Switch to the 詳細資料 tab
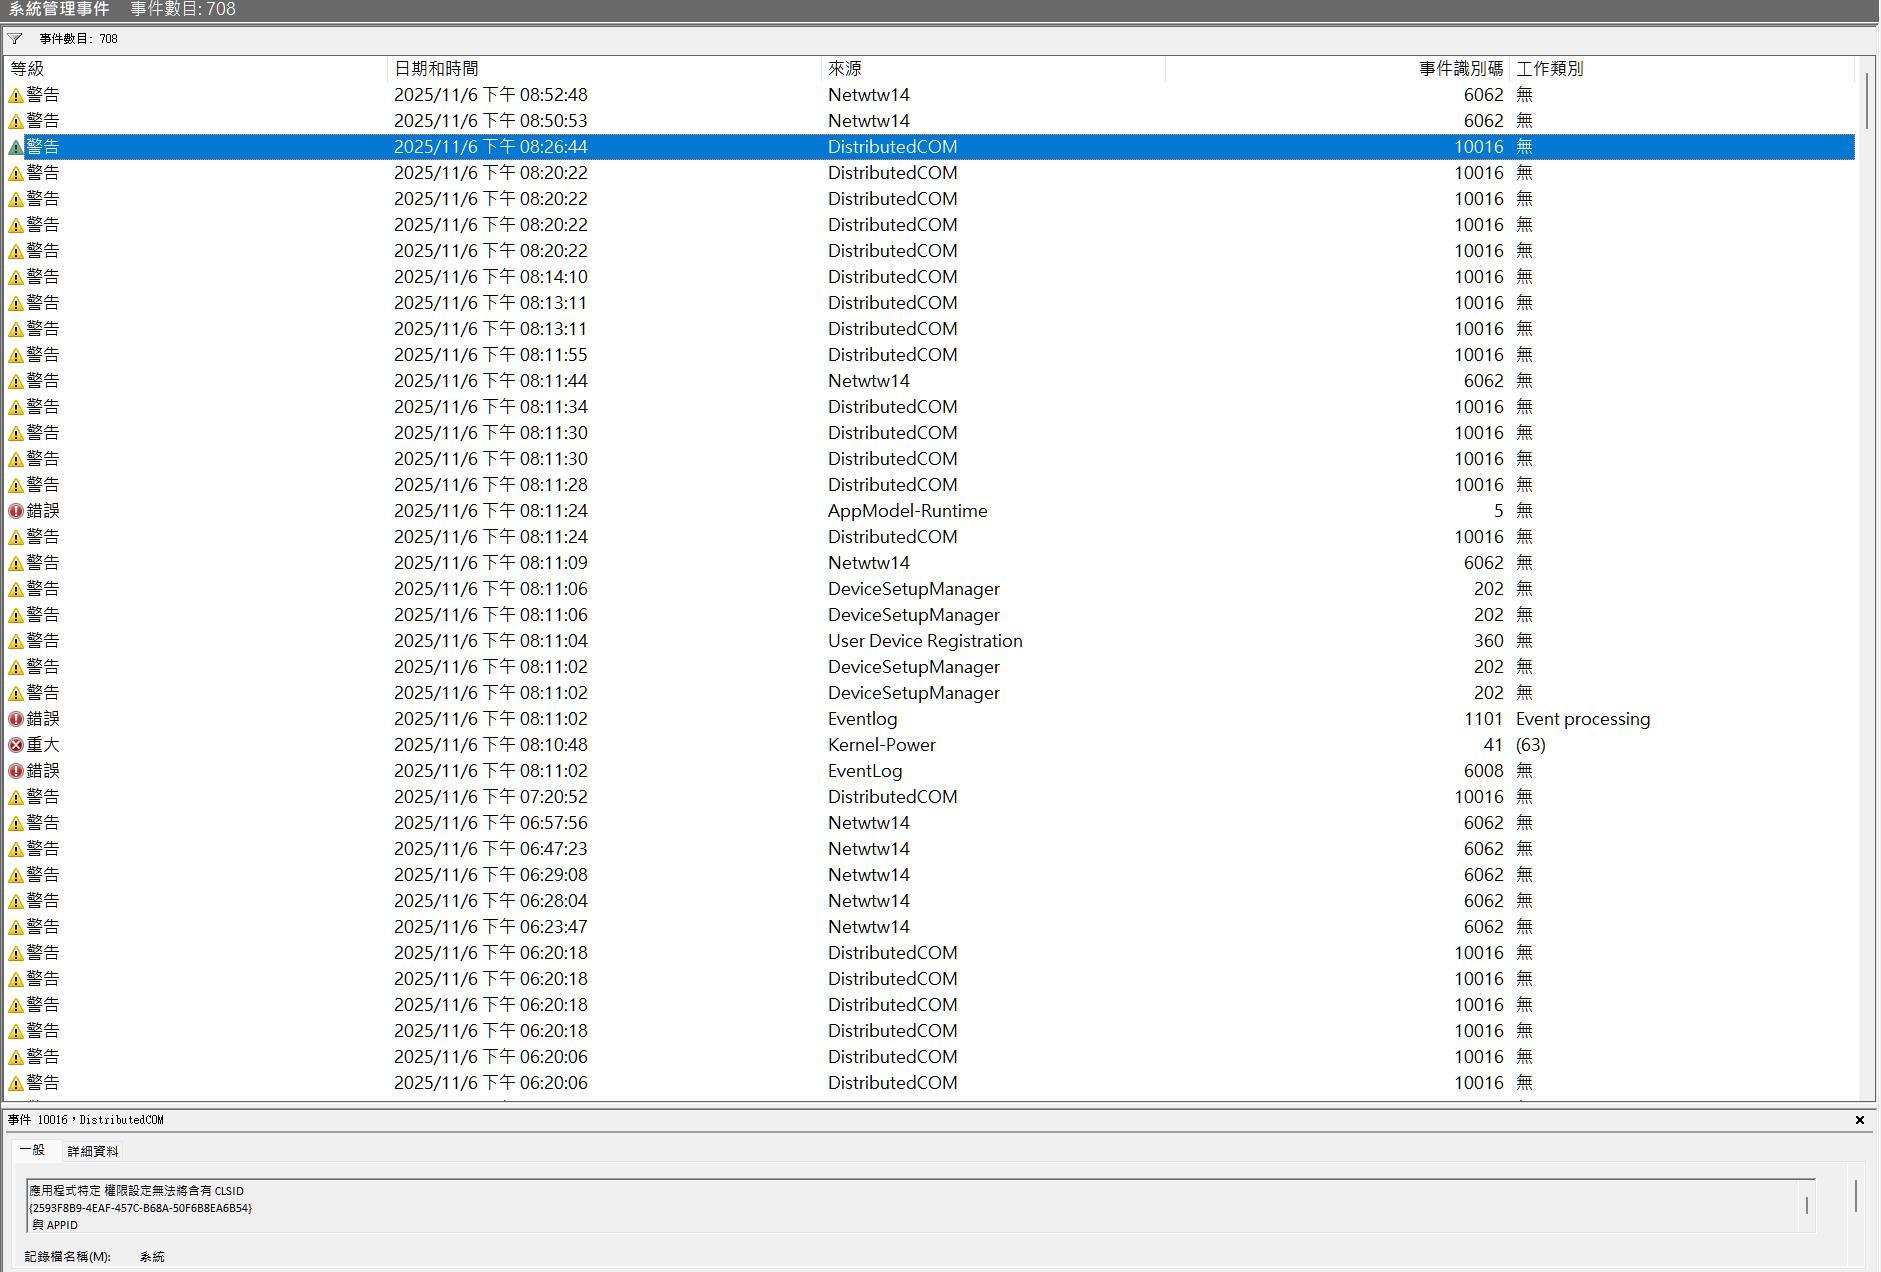The image size is (1881, 1272). pyautogui.click(x=93, y=1151)
